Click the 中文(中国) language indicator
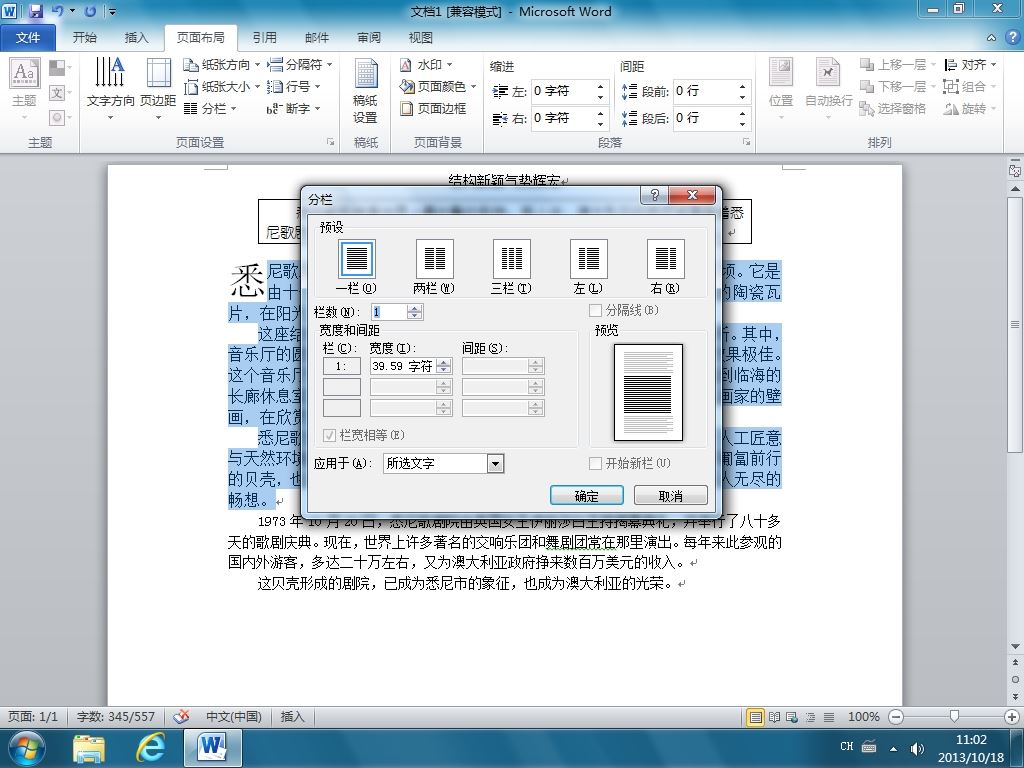This screenshot has height=768, width=1024. [x=234, y=717]
